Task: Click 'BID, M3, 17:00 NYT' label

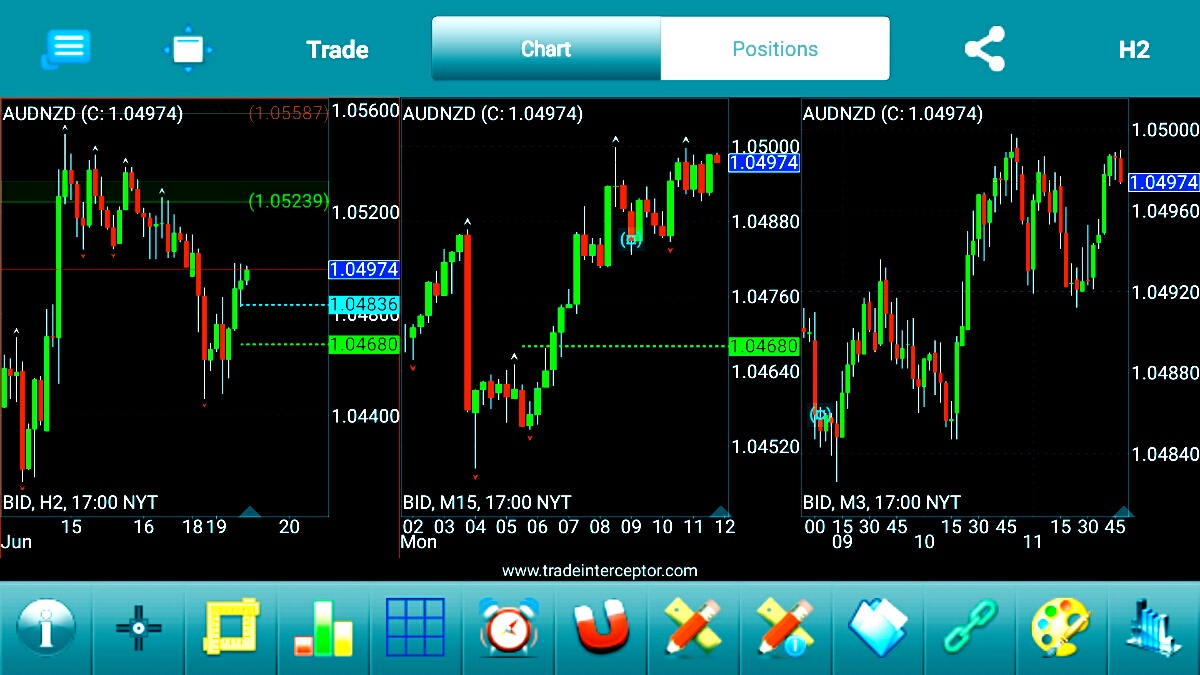Action: pyautogui.click(x=882, y=502)
